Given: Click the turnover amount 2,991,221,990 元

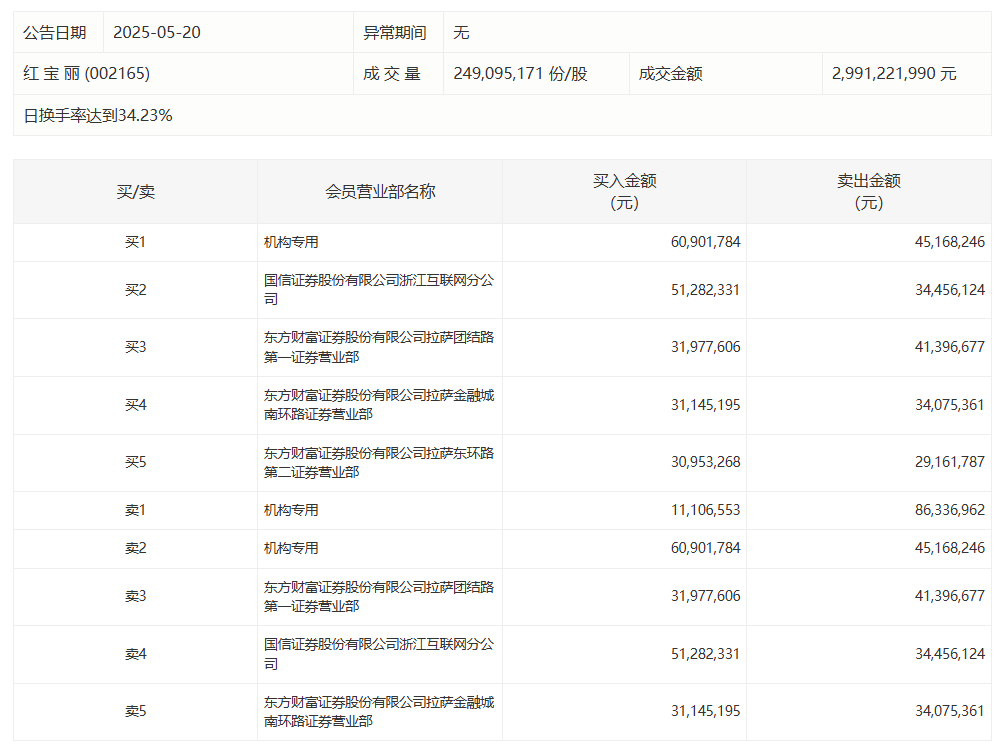Looking at the screenshot, I should click(894, 73).
